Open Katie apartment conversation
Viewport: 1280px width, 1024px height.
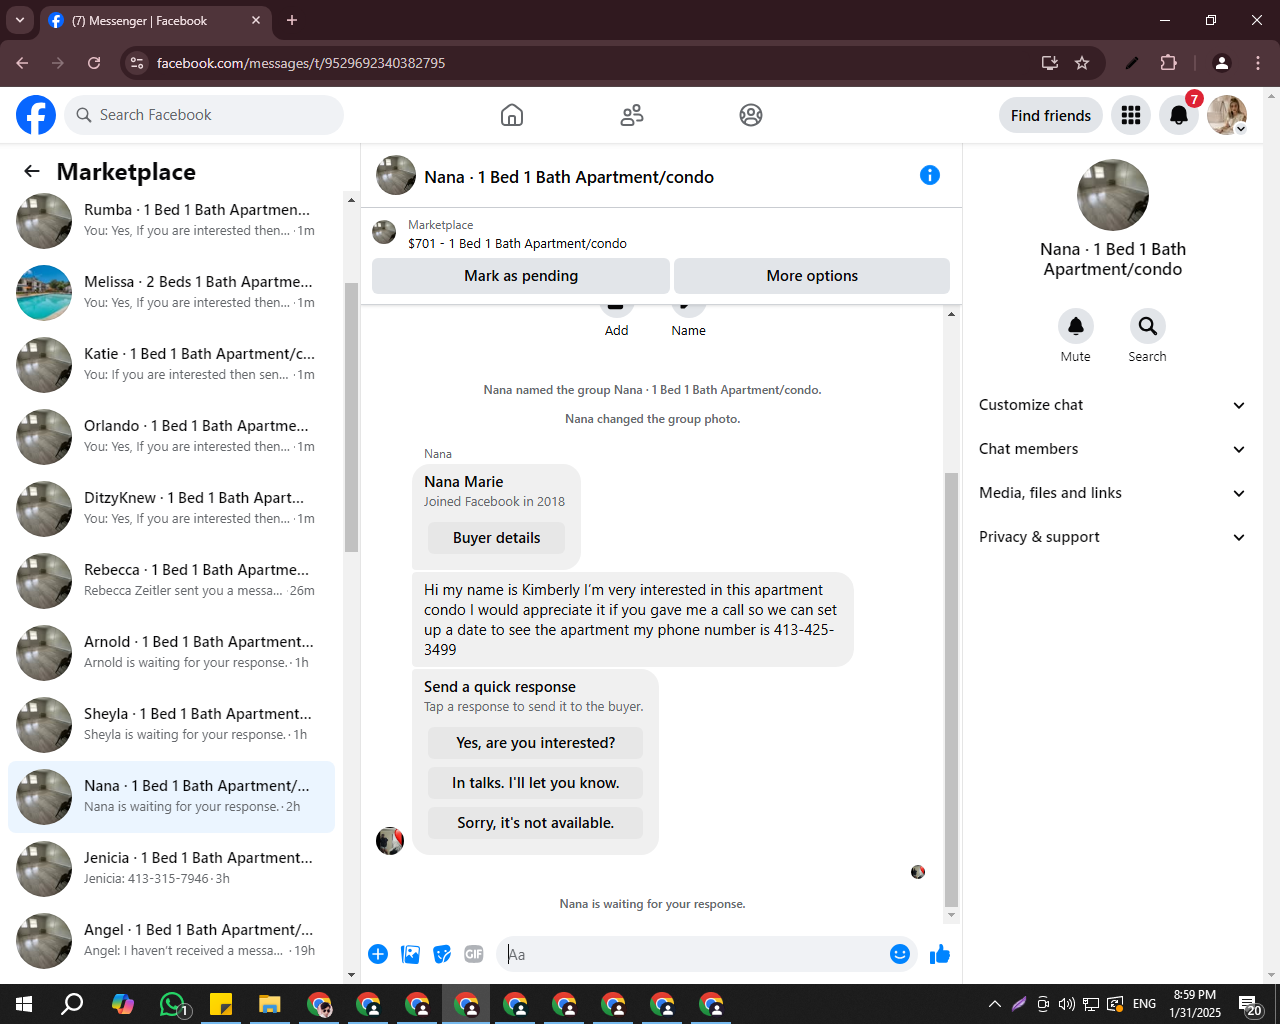(172, 364)
